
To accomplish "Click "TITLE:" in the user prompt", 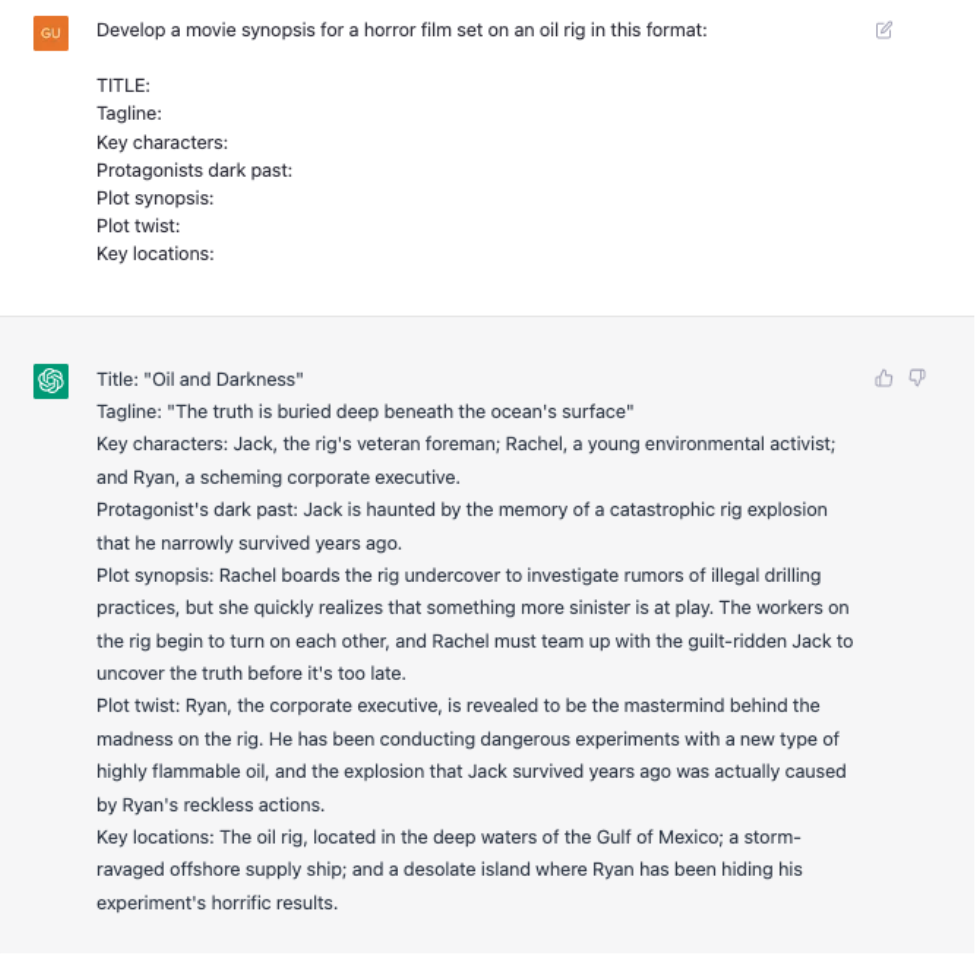I will coord(123,86).
